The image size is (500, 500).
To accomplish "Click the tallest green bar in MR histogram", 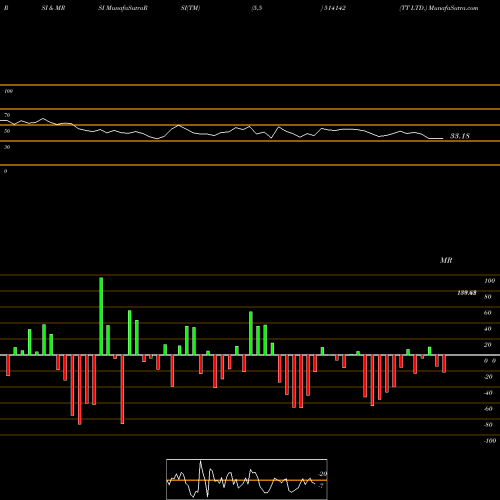I will (x=101, y=316).
